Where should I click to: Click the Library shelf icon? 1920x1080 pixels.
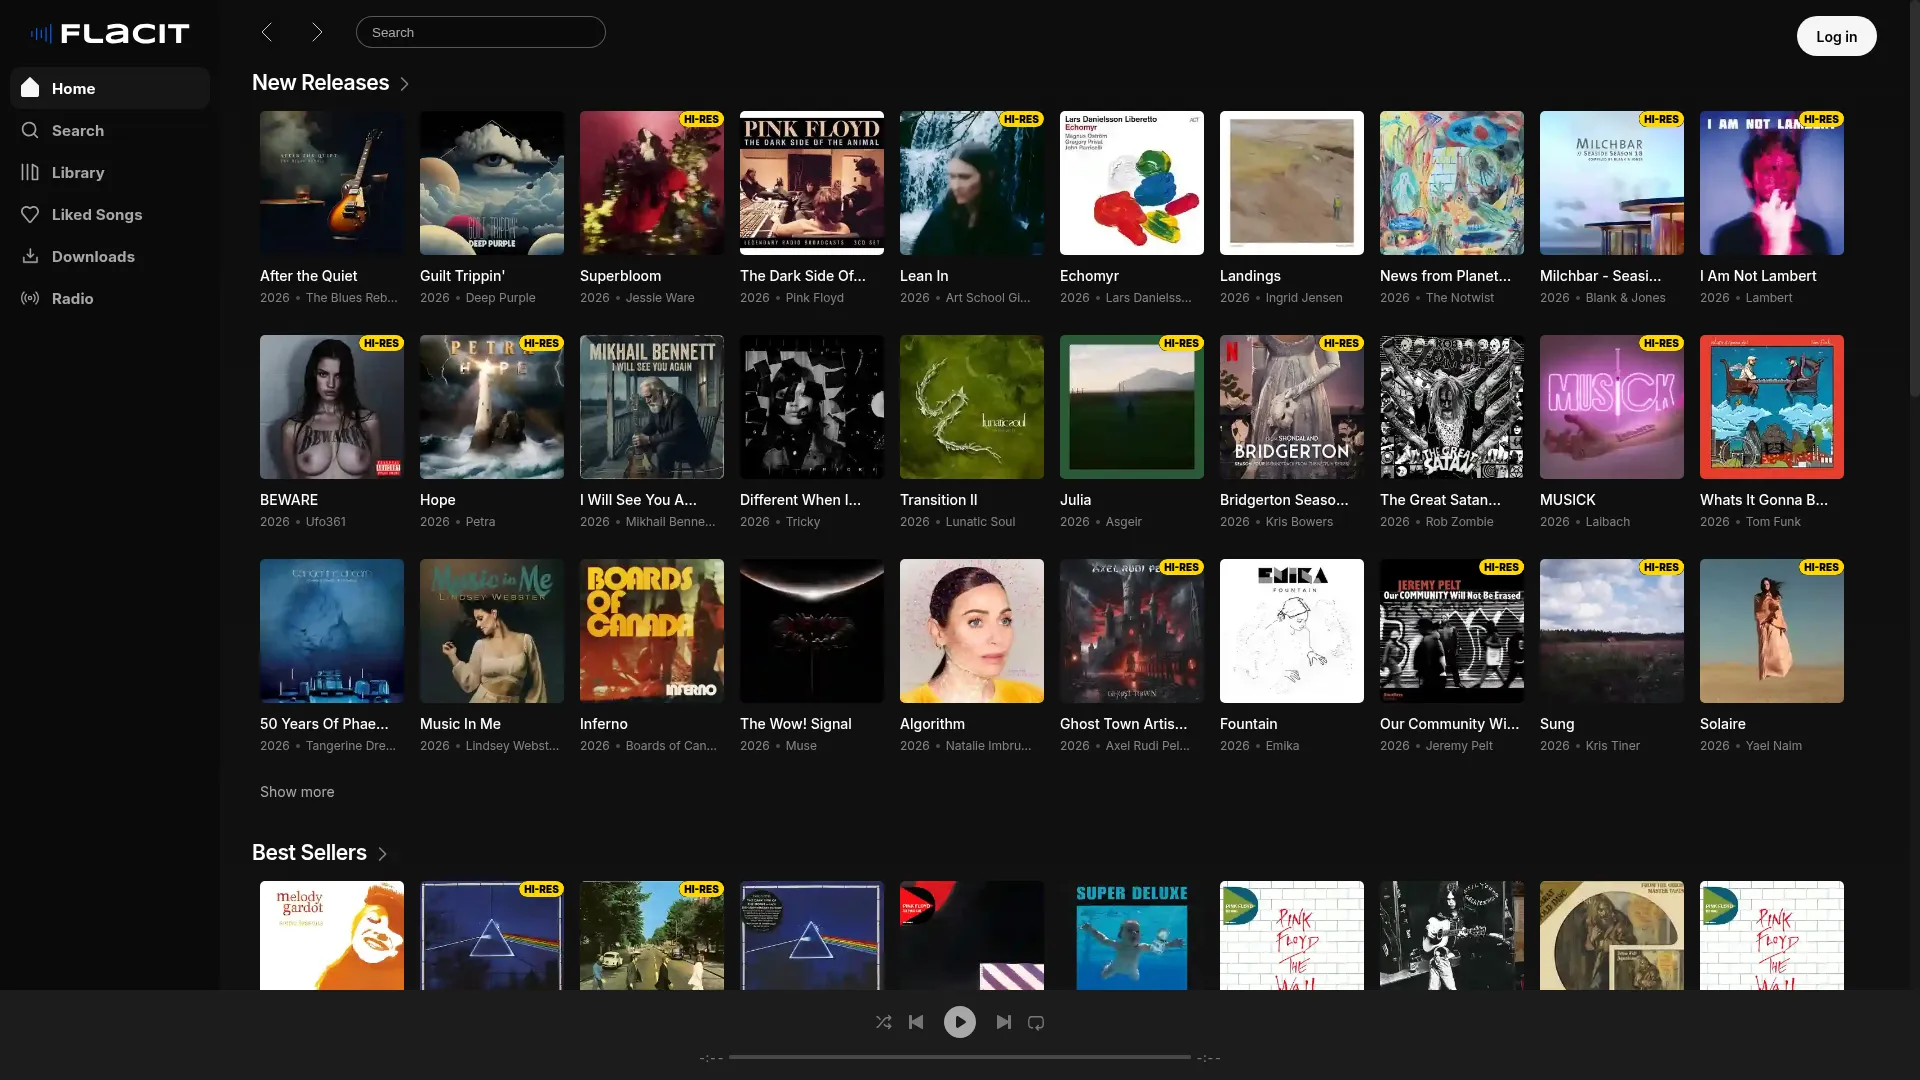pyautogui.click(x=30, y=172)
